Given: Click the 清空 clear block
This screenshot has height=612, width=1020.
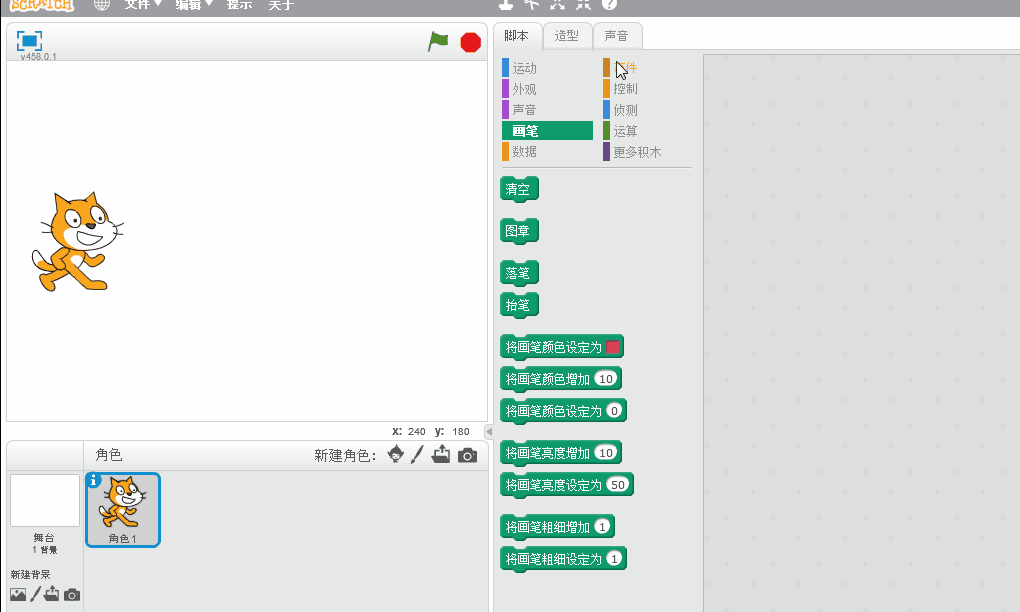Looking at the screenshot, I should pos(519,189).
